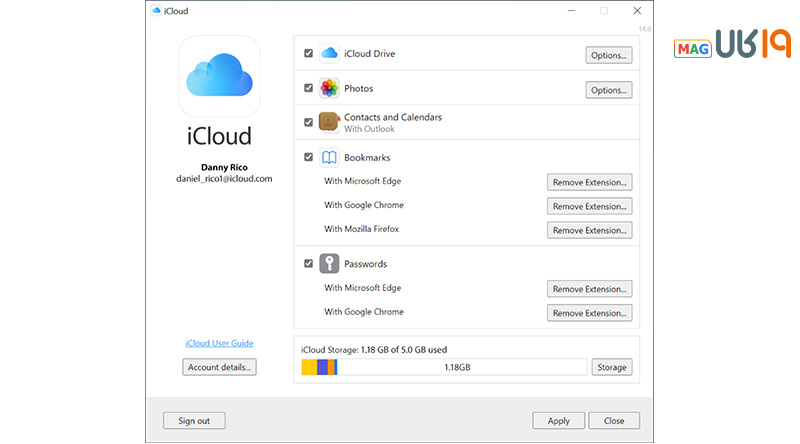This screenshot has width=800, height=444.
Task: Open iCloud Drive Options
Action: (608, 55)
